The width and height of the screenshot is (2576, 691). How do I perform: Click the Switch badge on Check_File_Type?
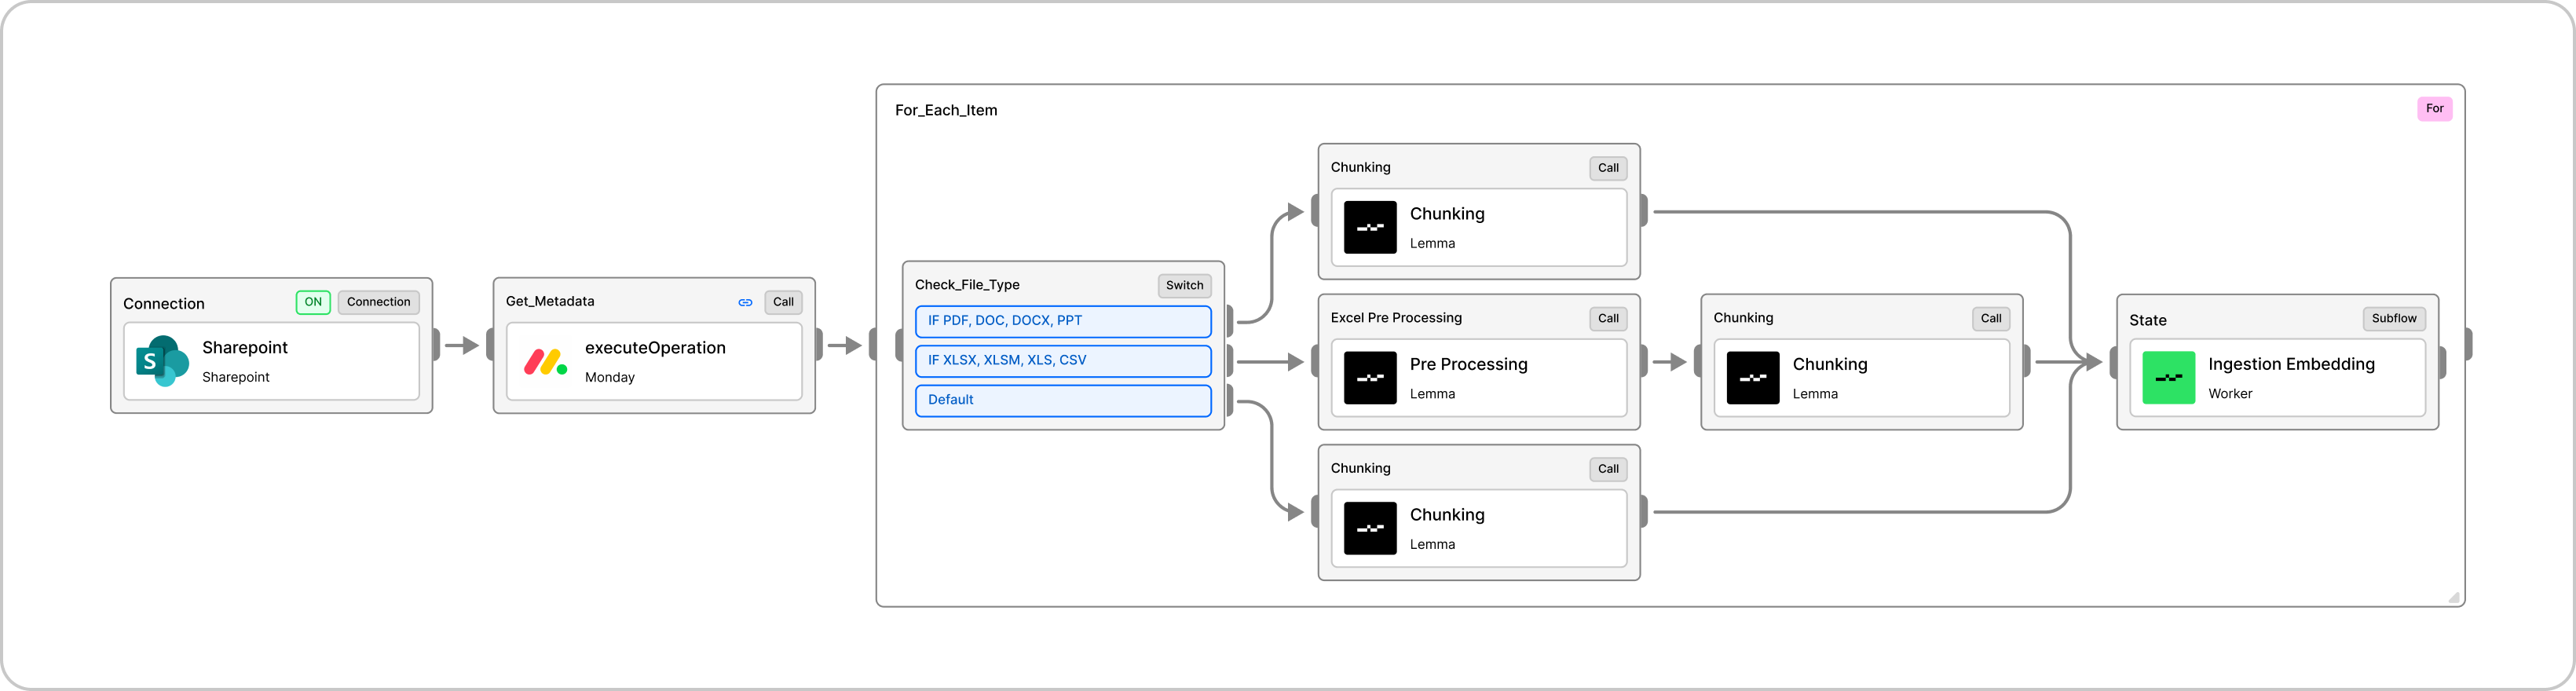pos(1184,286)
